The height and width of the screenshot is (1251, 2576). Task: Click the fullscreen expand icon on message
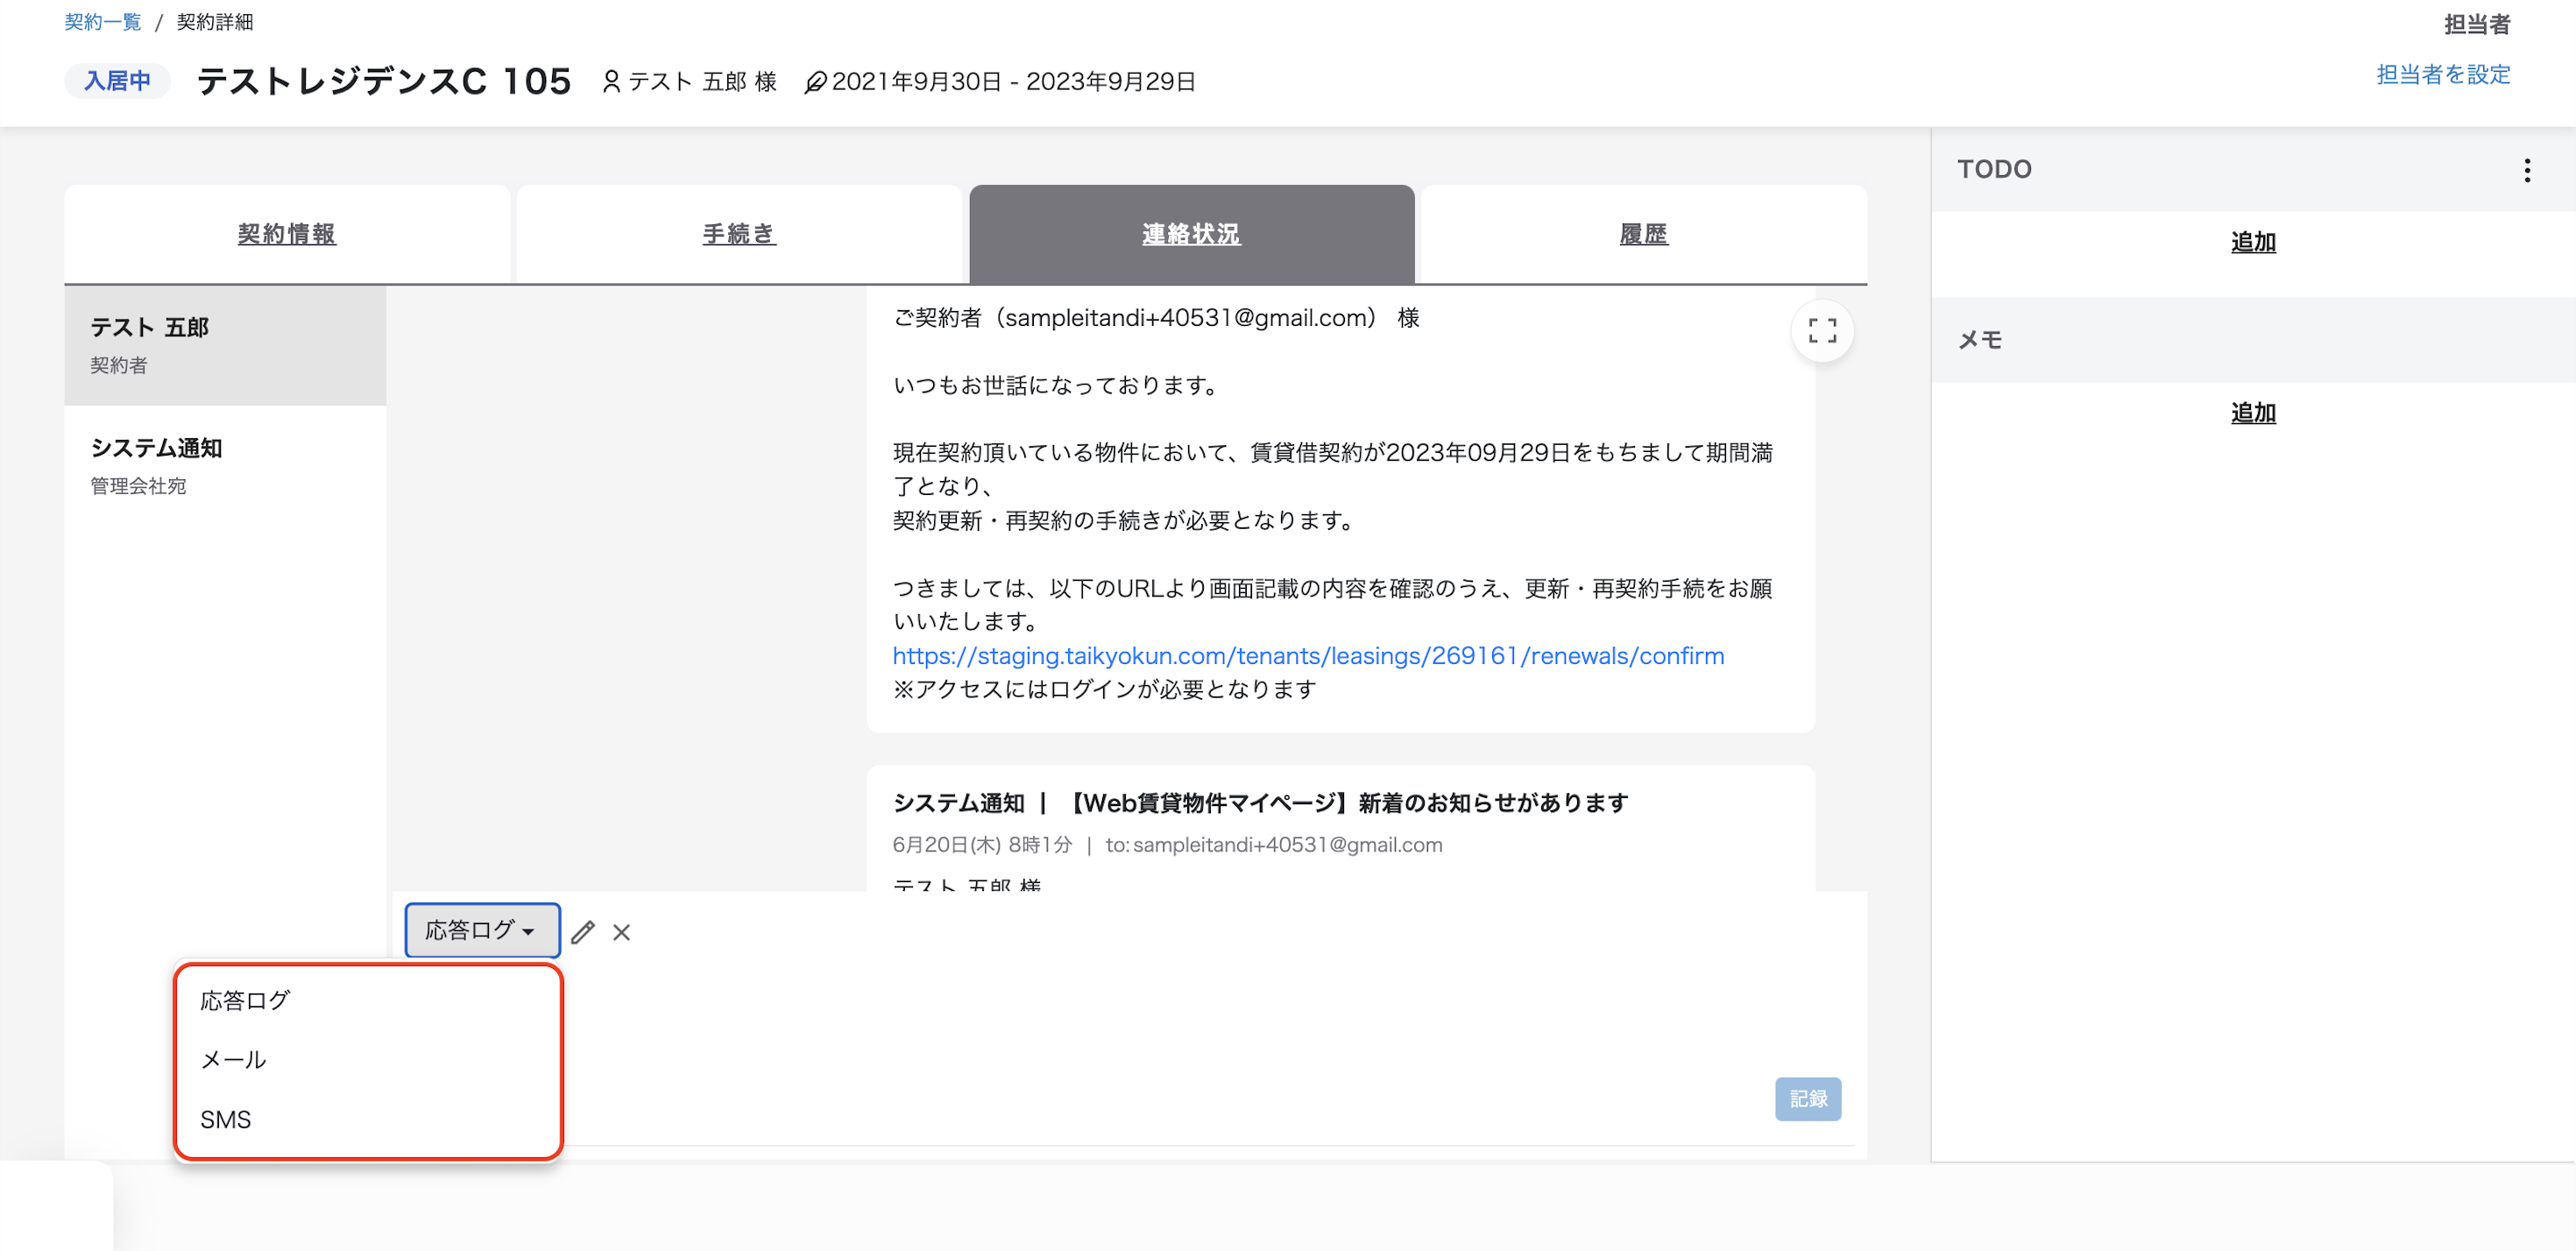[x=1822, y=330]
